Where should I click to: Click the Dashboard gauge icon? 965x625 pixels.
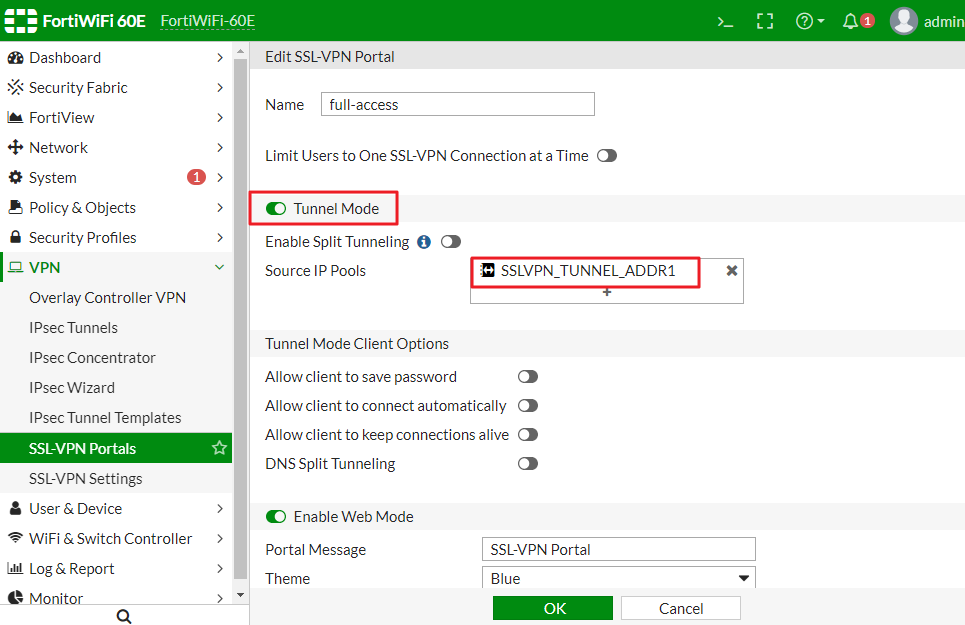15,58
